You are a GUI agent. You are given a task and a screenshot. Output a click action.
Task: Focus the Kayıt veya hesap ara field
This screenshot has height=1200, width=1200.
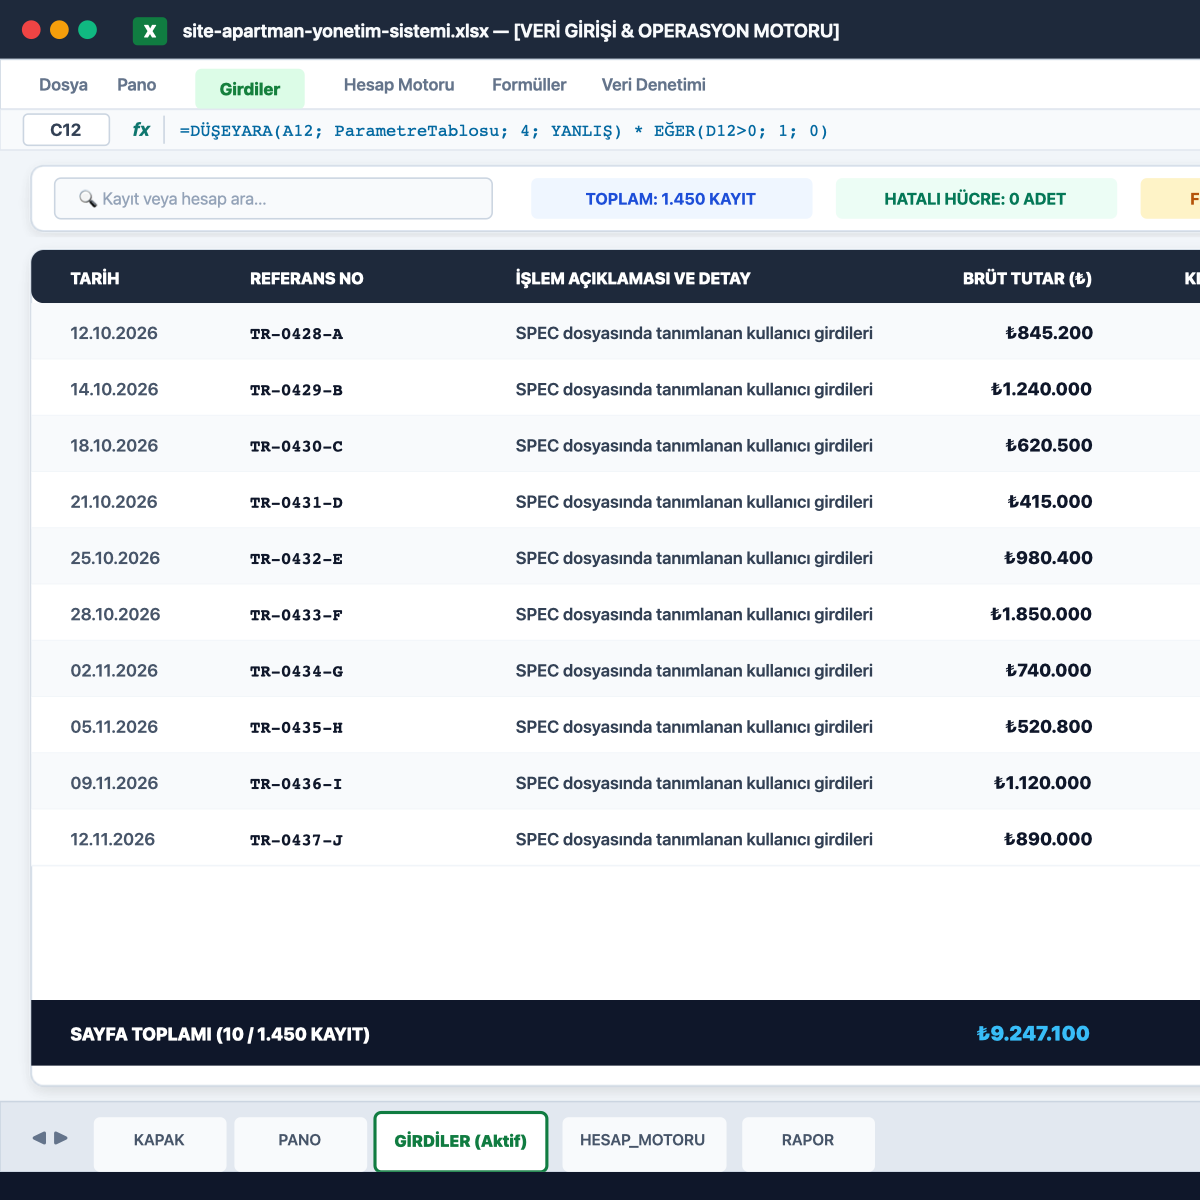point(273,199)
